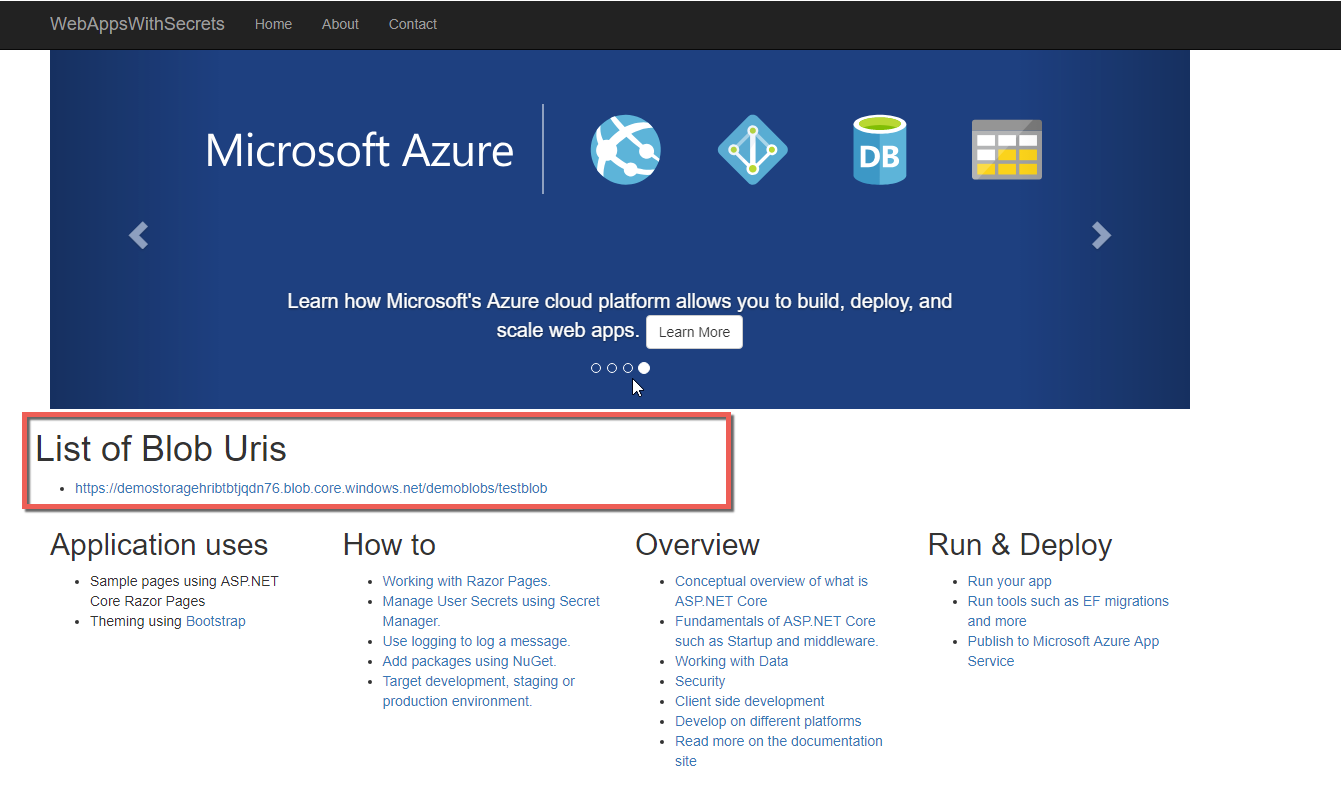Open Conceptual overview of ASP.NET Core link
Screen dimensions: 1342x789
point(771,591)
